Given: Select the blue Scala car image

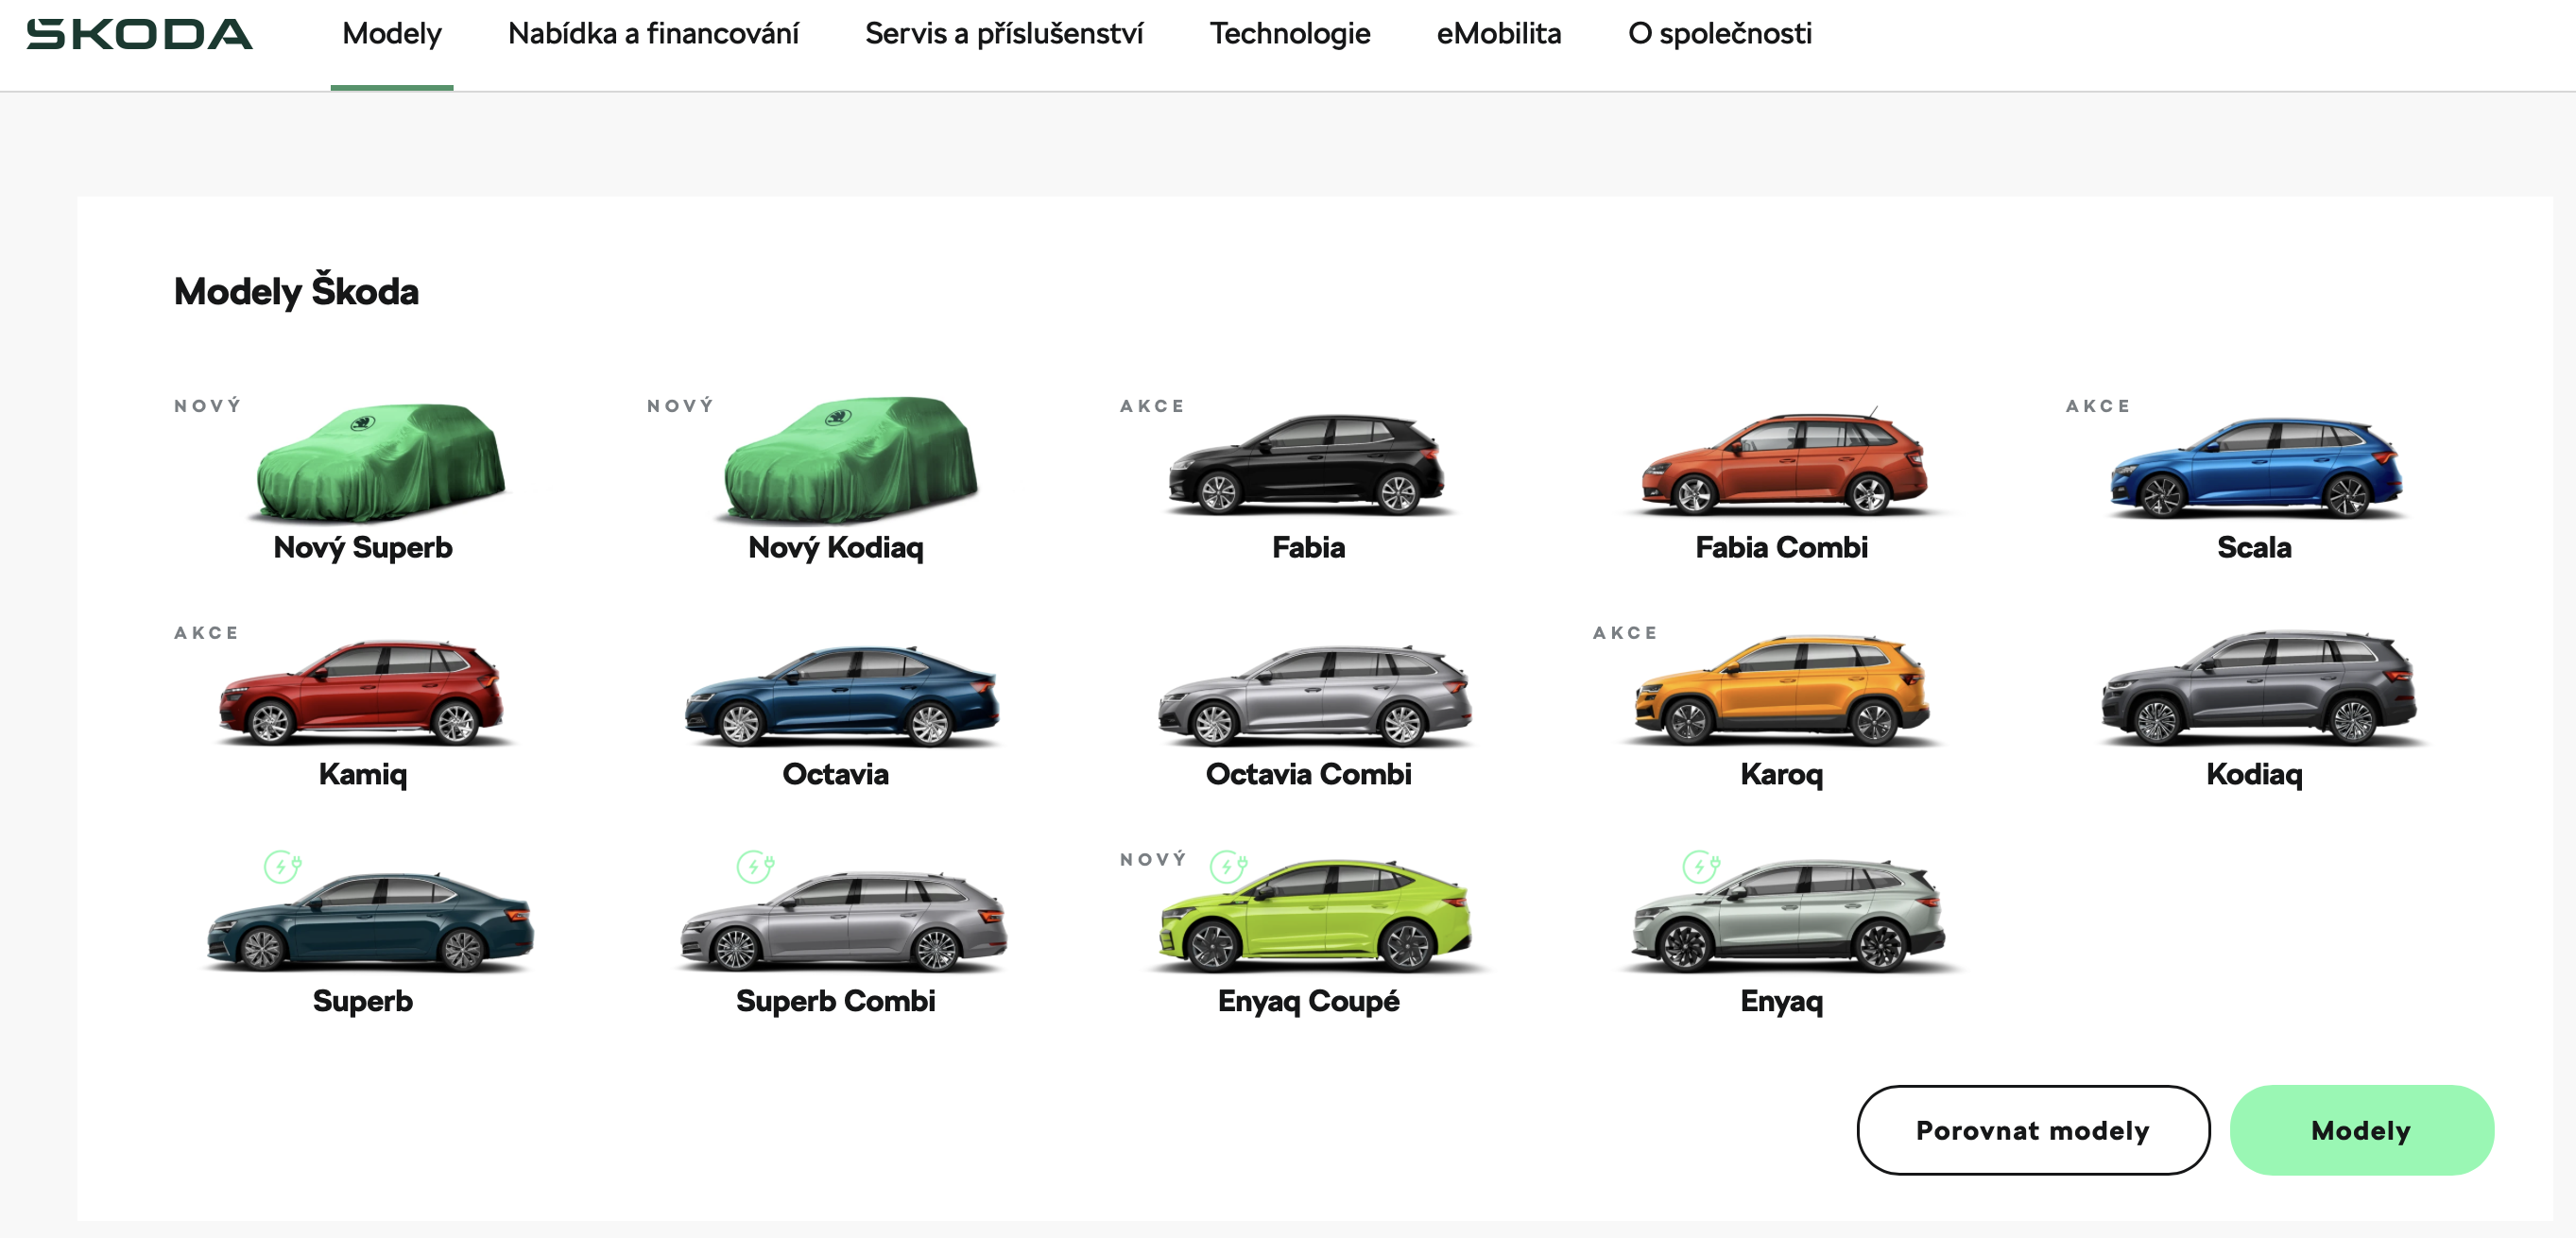Looking at the screenshot, I should (2256, 467).
